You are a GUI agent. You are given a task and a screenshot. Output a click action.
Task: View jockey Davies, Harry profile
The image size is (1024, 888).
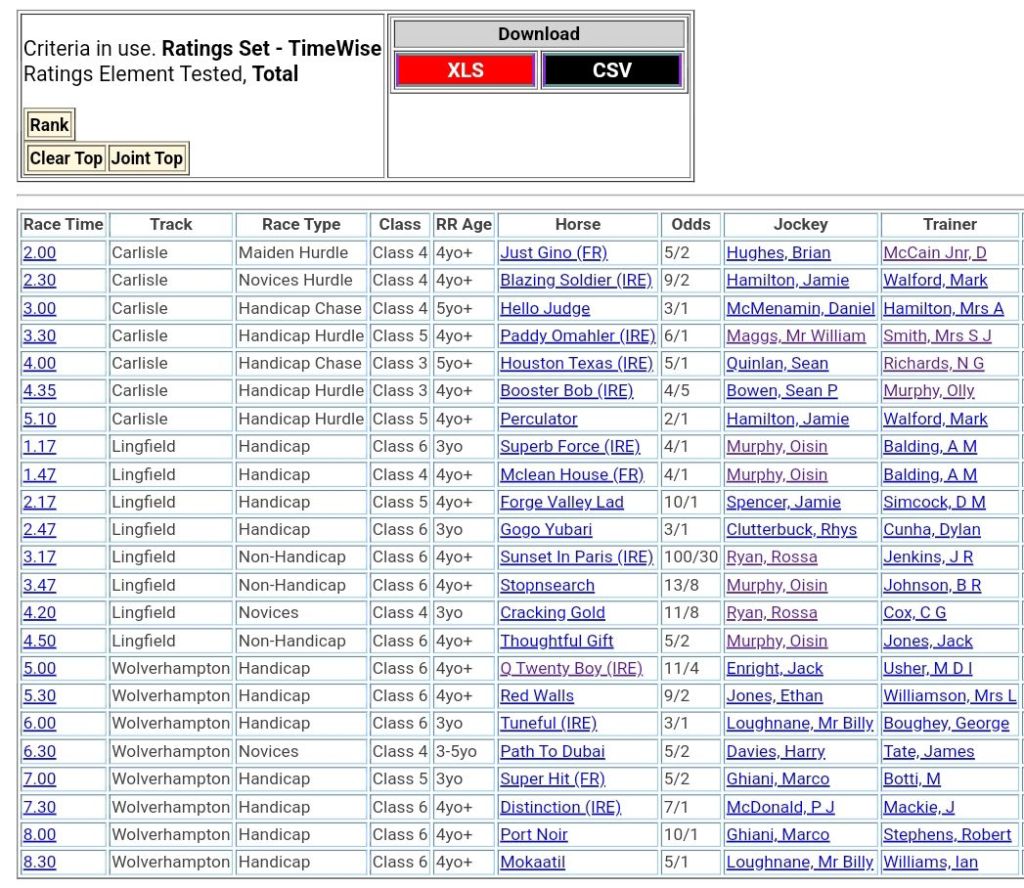775,751
